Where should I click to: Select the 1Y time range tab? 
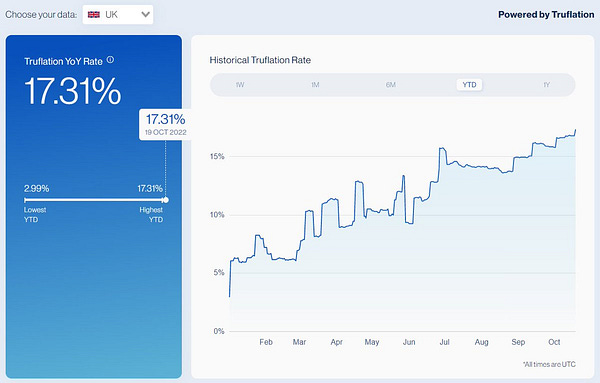tap(546, 85)
